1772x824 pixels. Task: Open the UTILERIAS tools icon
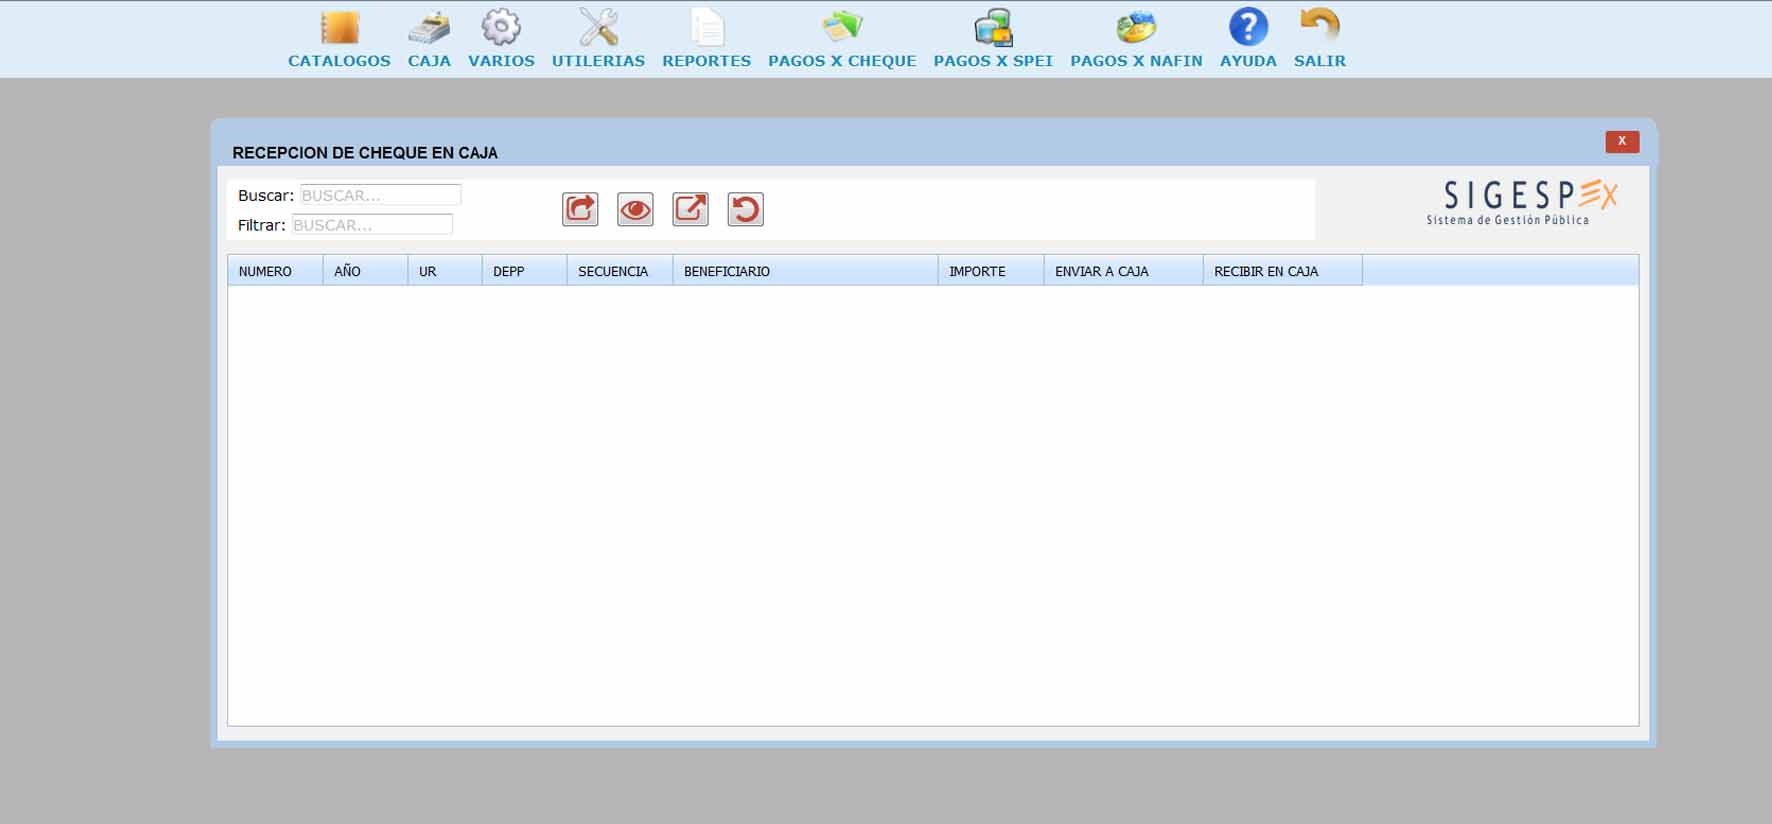click(598, 27)
